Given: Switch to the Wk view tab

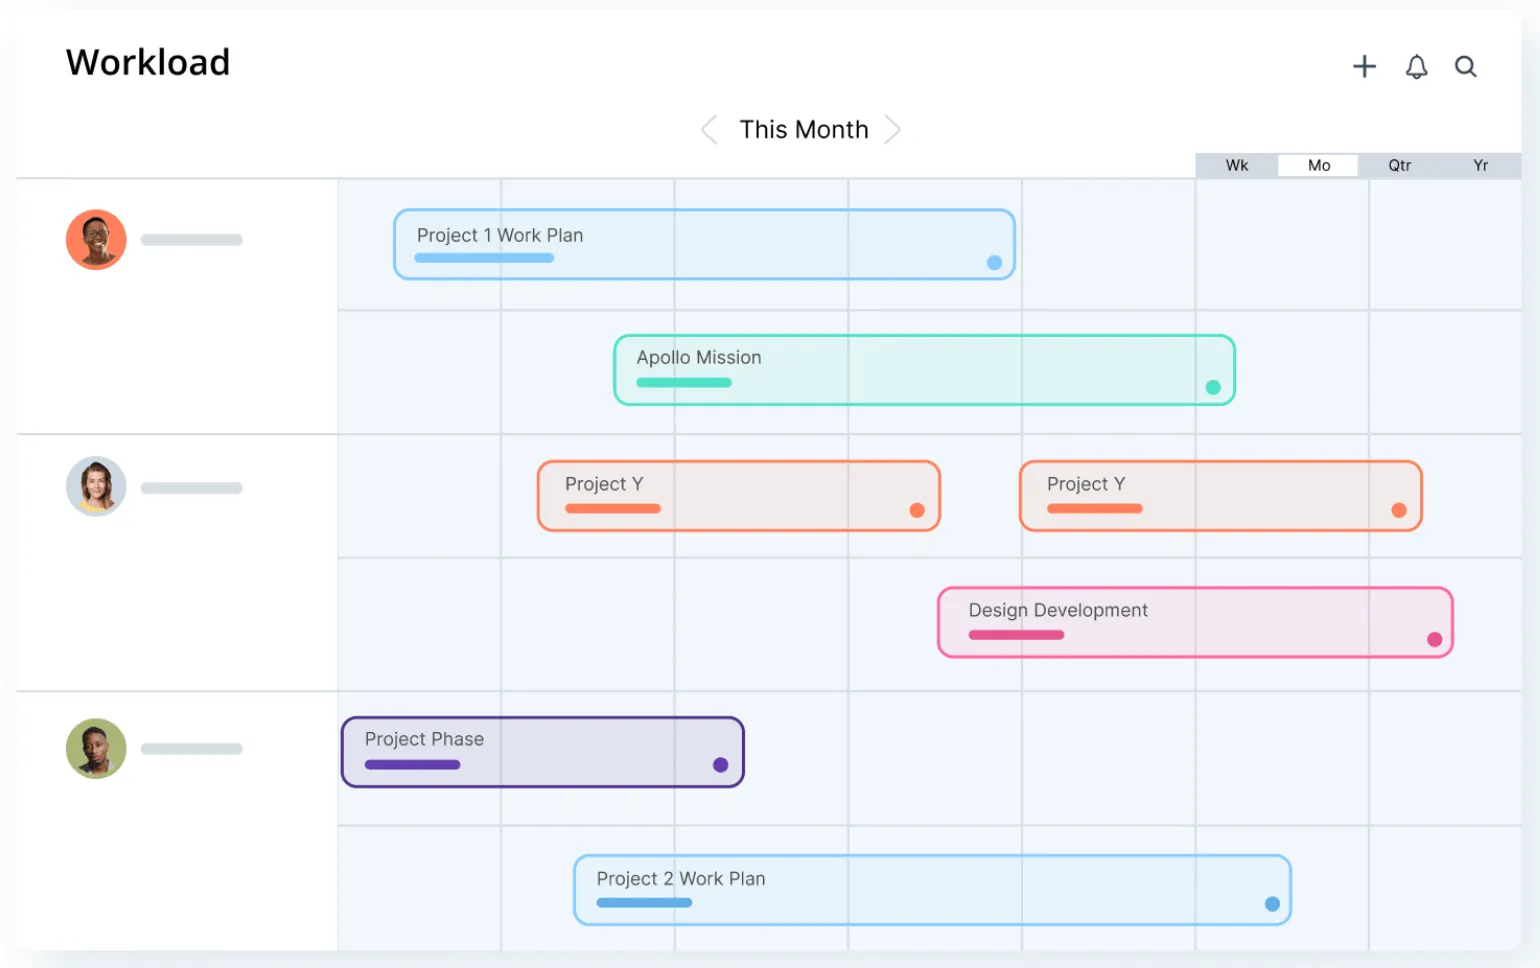Looking at the screenshot, I should click(1237, 165).
